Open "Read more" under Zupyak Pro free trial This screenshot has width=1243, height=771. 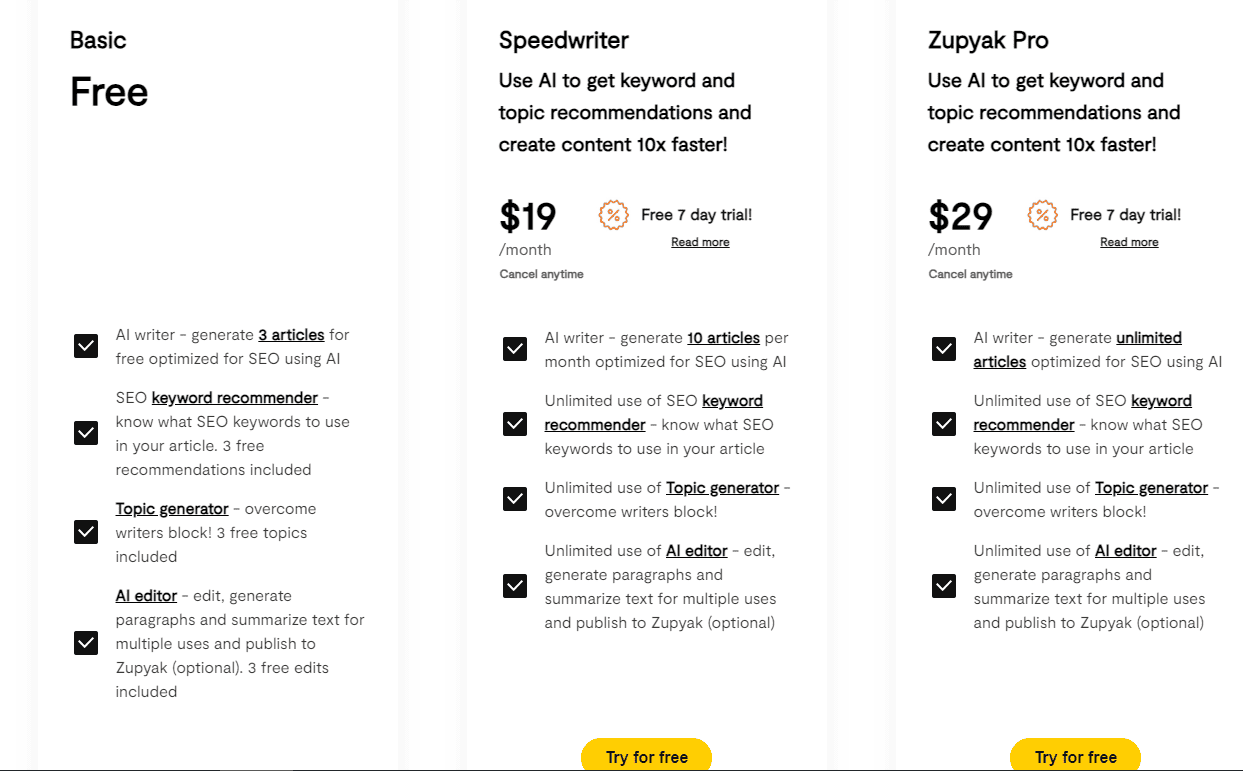[x=1129, y=241]
